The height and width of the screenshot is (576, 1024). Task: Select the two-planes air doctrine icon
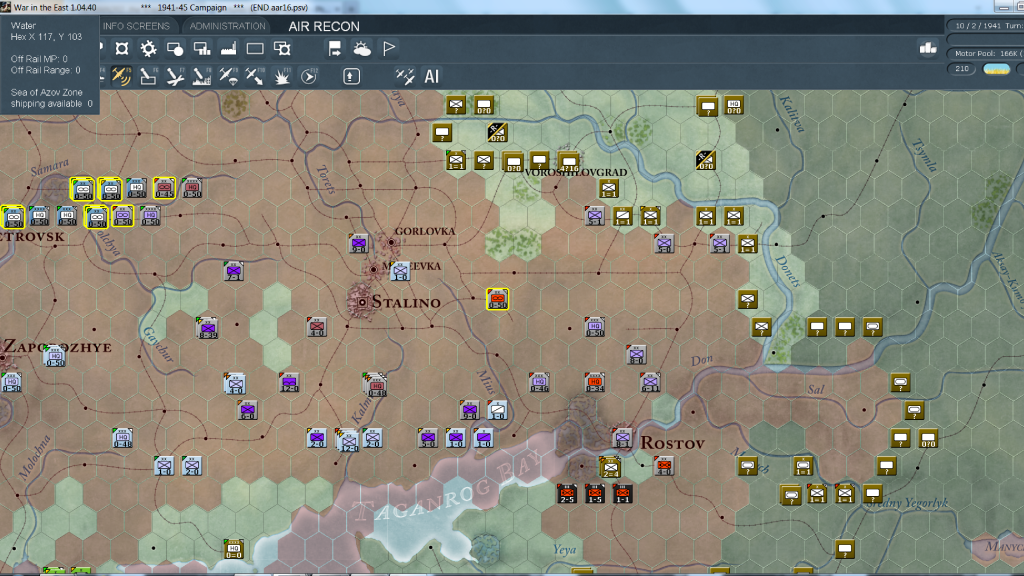click(405, 75)
